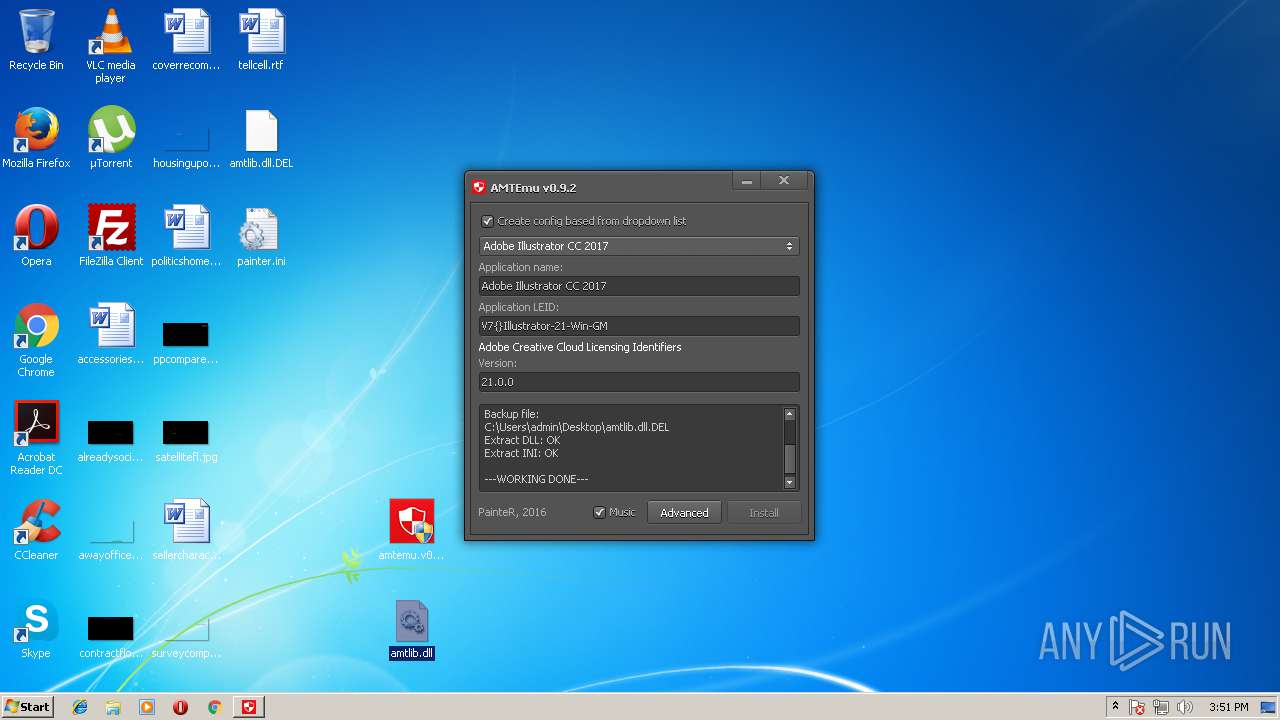The height and width of the screenshot is (720, 1280).
Task: Click the Chrome icon in the taskbar
Action: 214,707
